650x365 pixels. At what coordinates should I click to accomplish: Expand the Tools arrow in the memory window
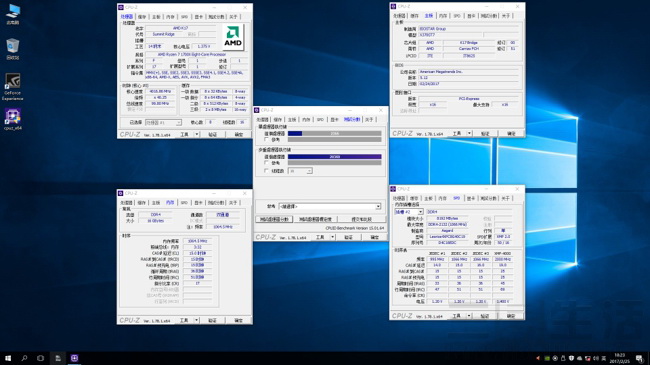pos(196,320)
